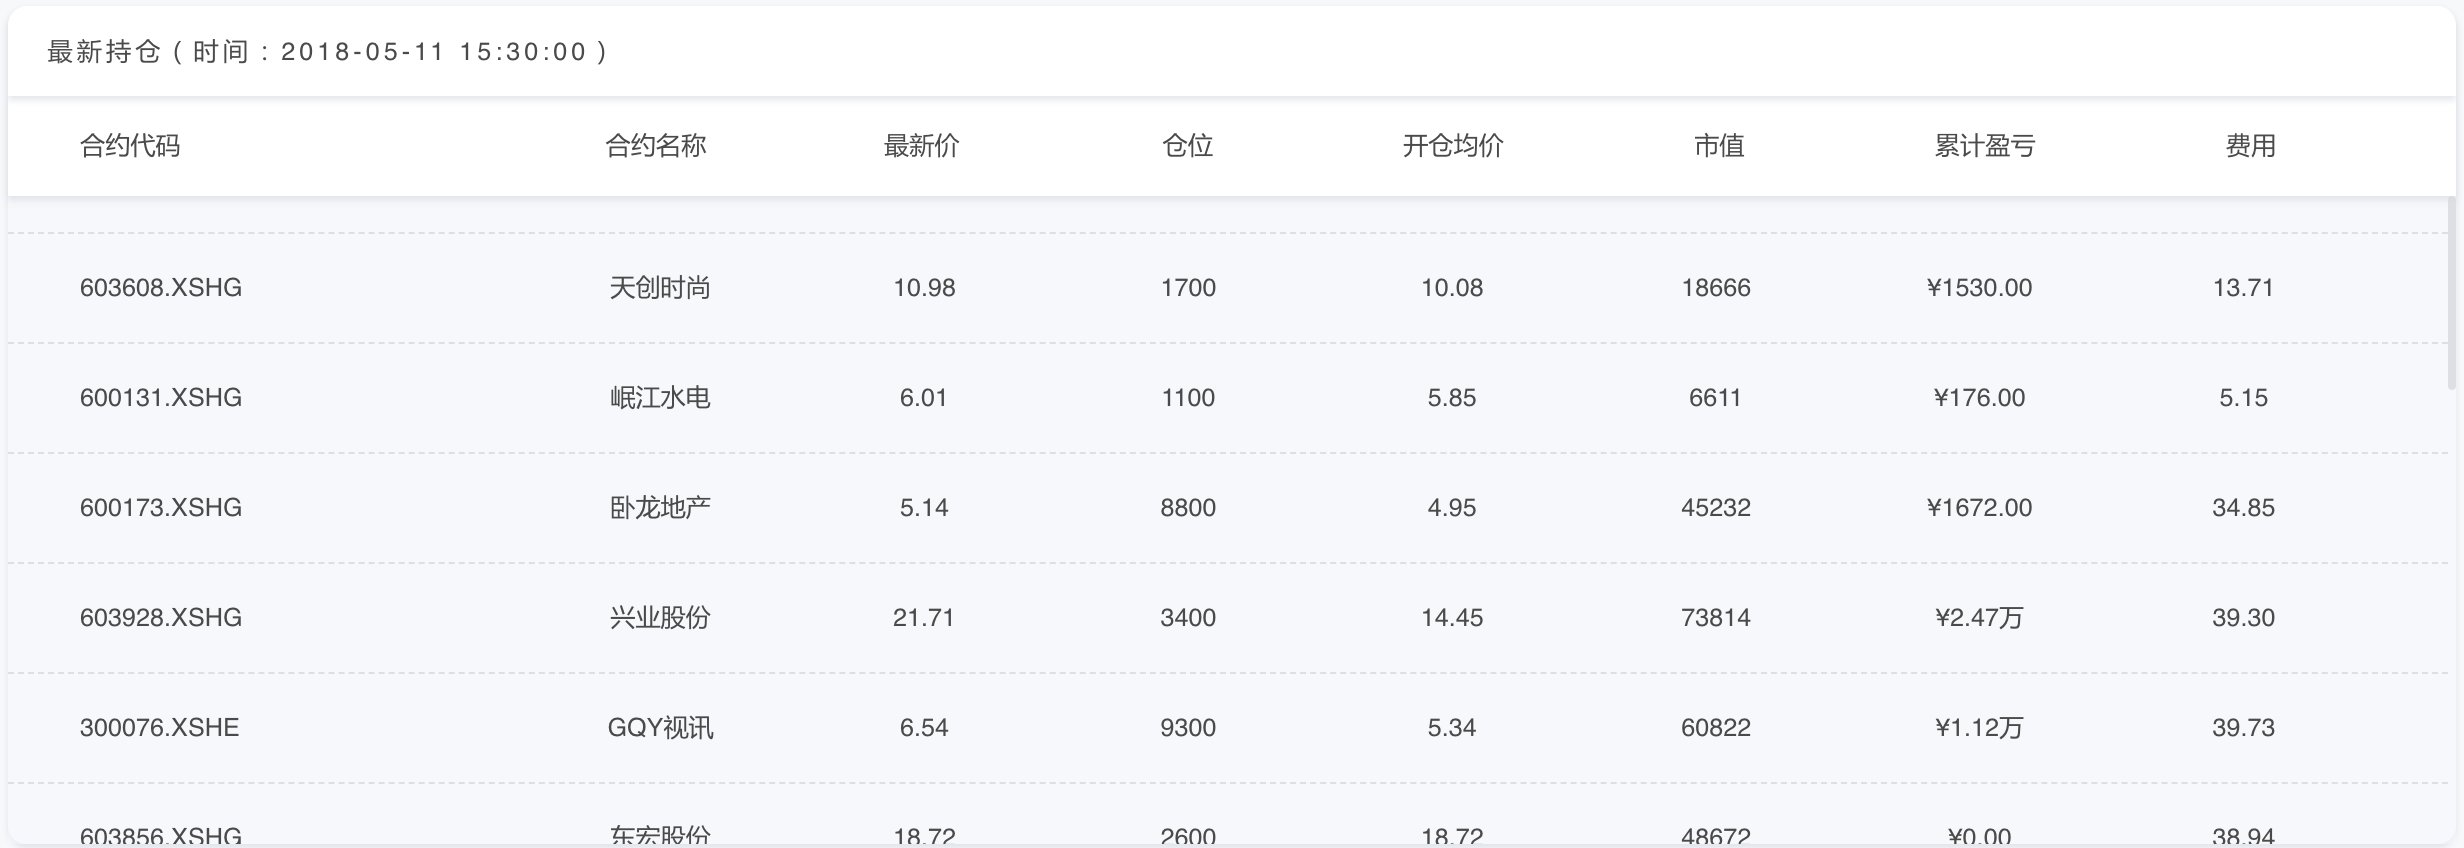Select the 卧龙地产 stock name

pyautogui.click(x=659, y=508)
